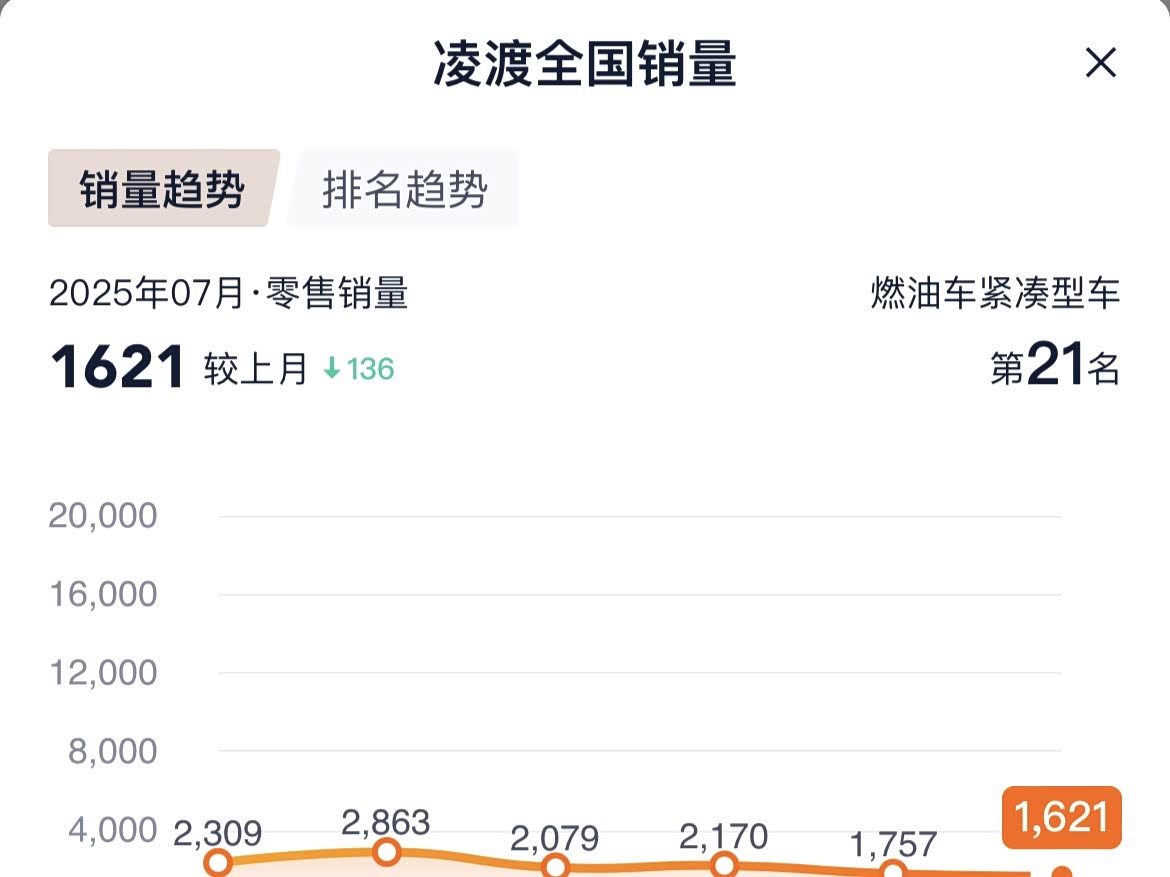Tap the 2,079 chart data point
The width and height of the screenshot is (1170, 877).
[556, 866]
